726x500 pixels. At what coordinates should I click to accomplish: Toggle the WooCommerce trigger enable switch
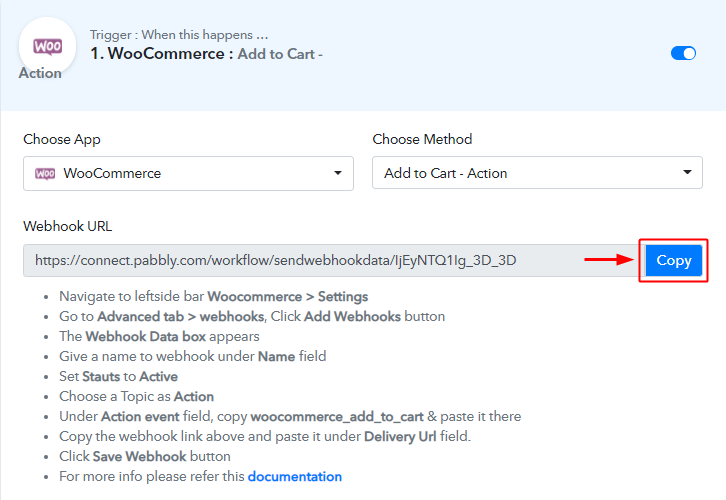point(683,53)
